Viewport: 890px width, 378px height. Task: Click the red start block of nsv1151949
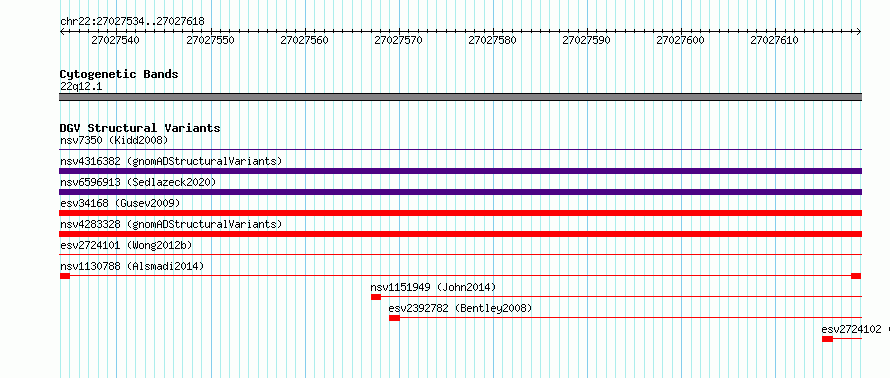376,297
